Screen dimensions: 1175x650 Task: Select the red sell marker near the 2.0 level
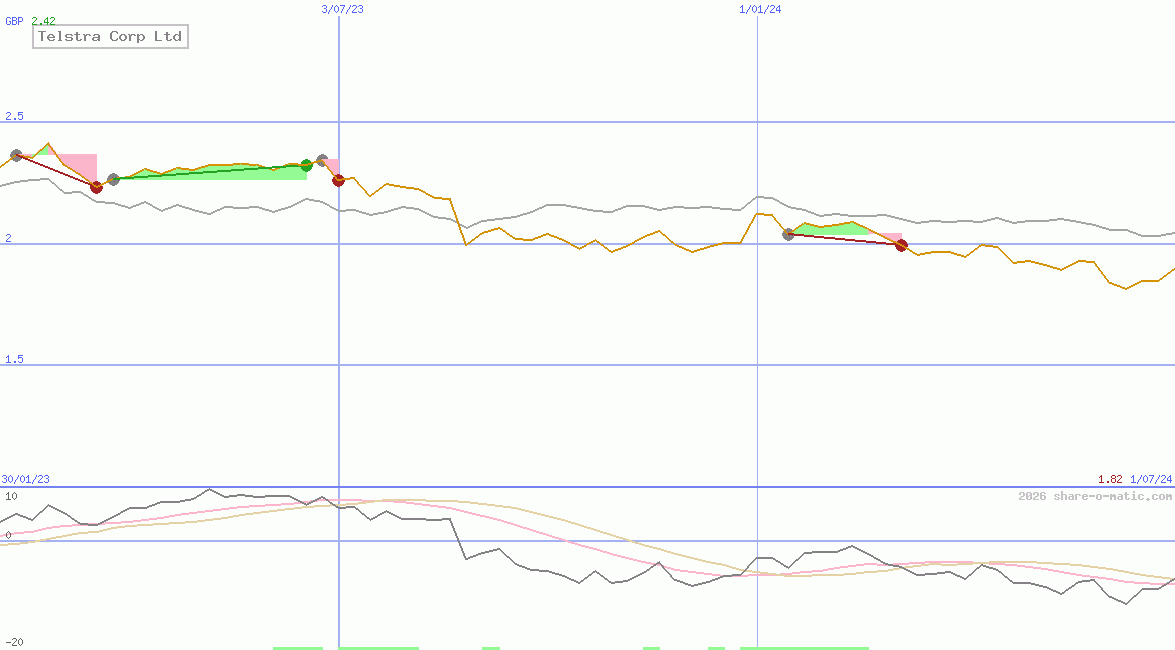[900, 245]
